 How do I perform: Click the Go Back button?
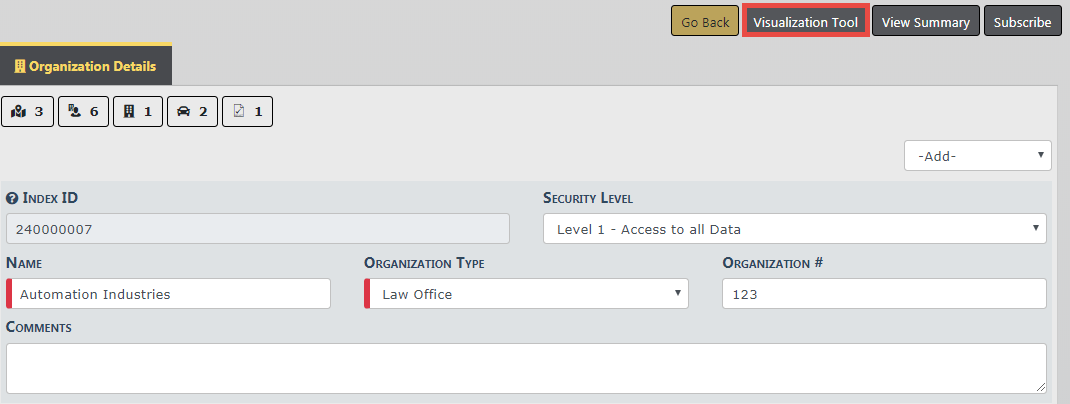point(705,22)
